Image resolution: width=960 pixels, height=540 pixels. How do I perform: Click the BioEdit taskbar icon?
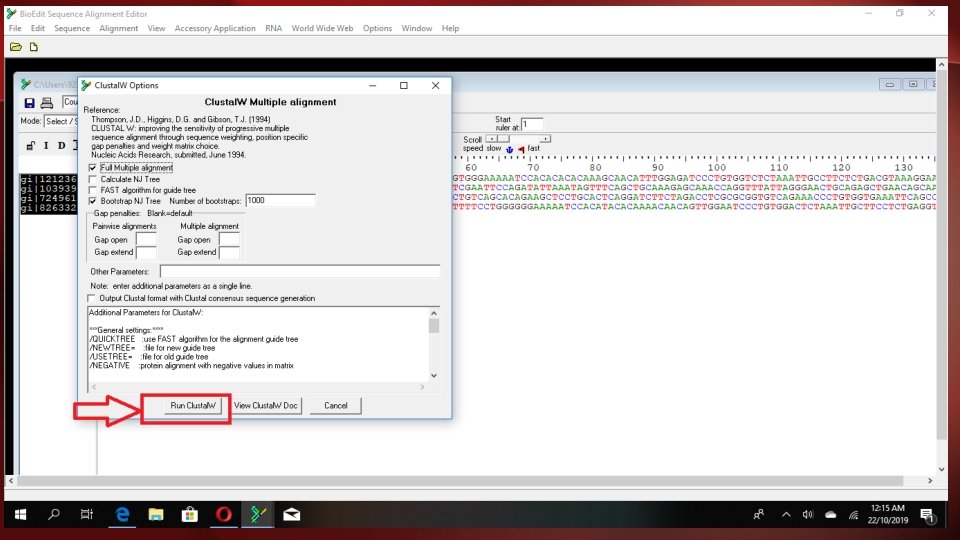pos(258,514)
